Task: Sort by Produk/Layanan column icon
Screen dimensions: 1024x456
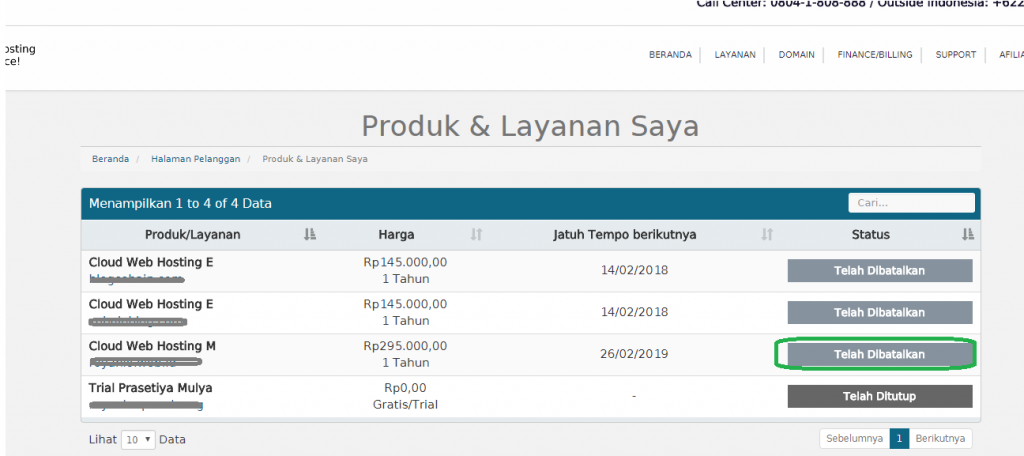Action: [x=309, y=234]
